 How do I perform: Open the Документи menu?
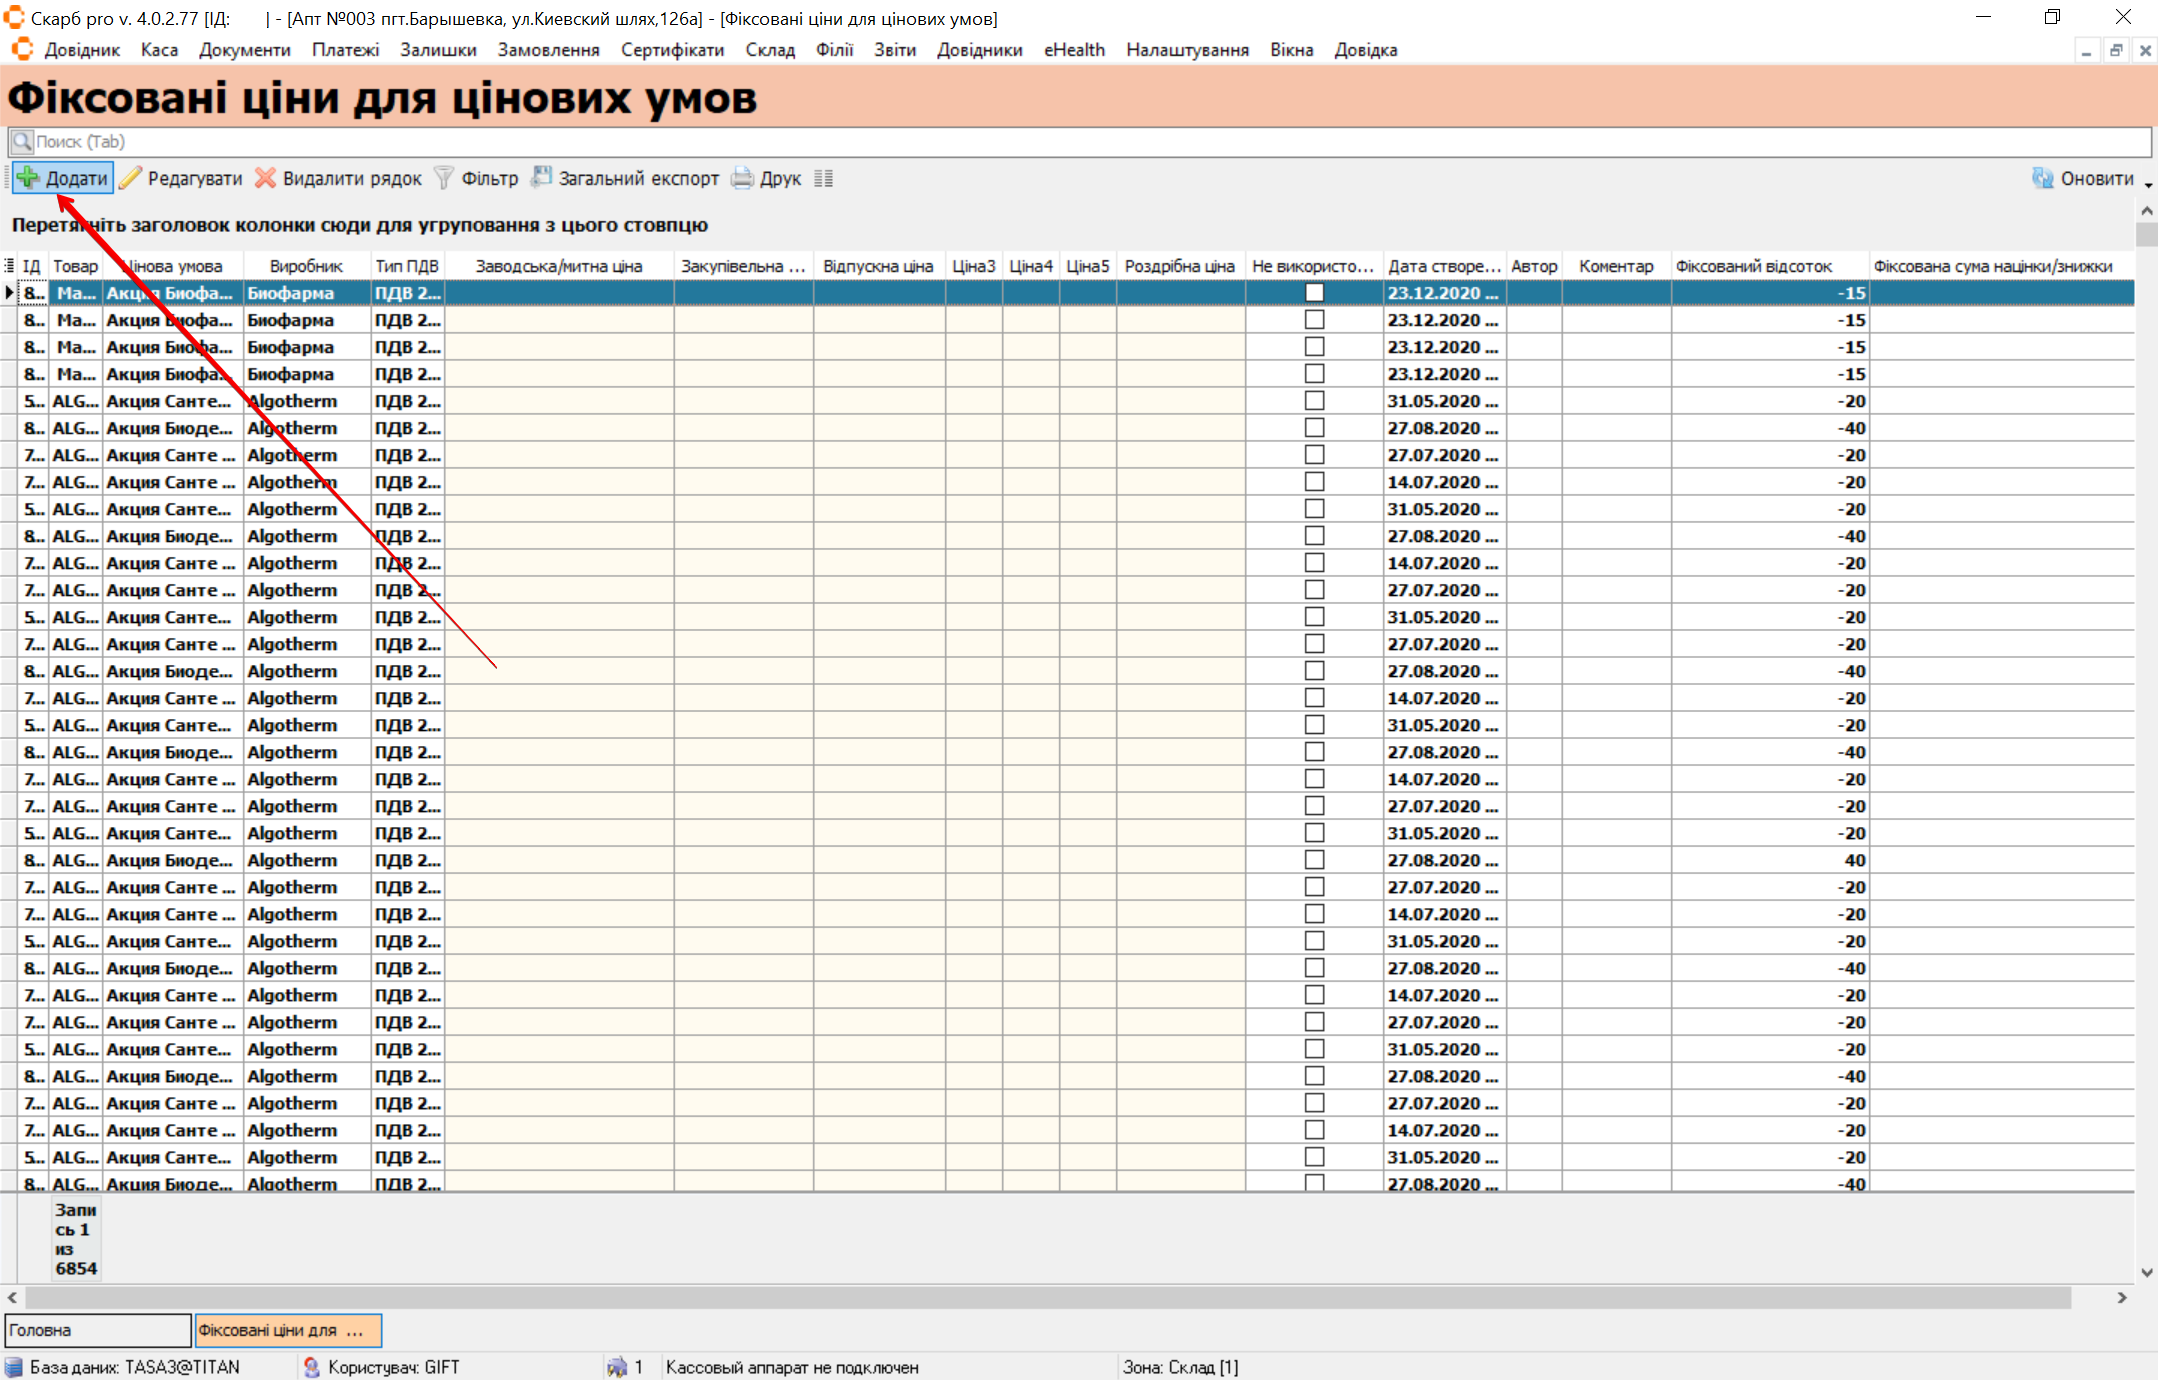click(x=244, y=50)
